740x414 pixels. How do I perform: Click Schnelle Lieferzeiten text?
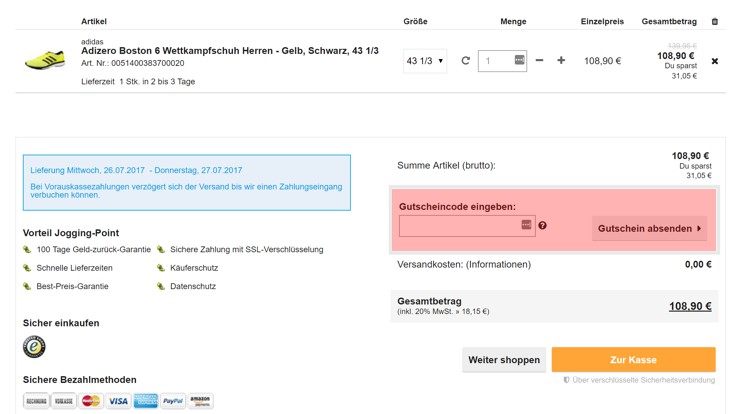(x=74, y=268)
